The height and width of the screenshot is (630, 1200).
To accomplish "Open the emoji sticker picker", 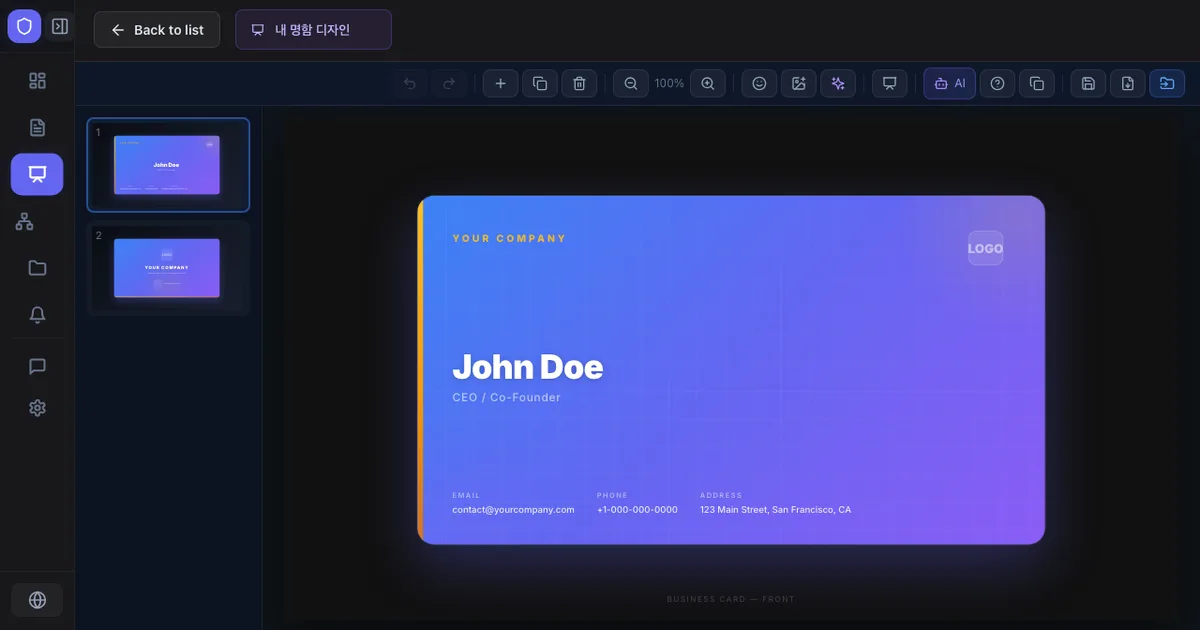I will (x=759, y=83).
